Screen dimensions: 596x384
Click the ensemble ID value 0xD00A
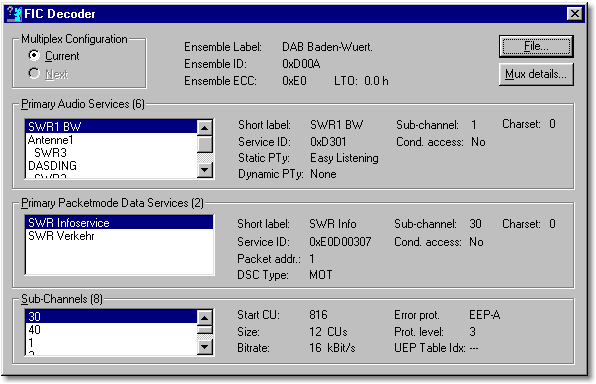tap(301, 64)
